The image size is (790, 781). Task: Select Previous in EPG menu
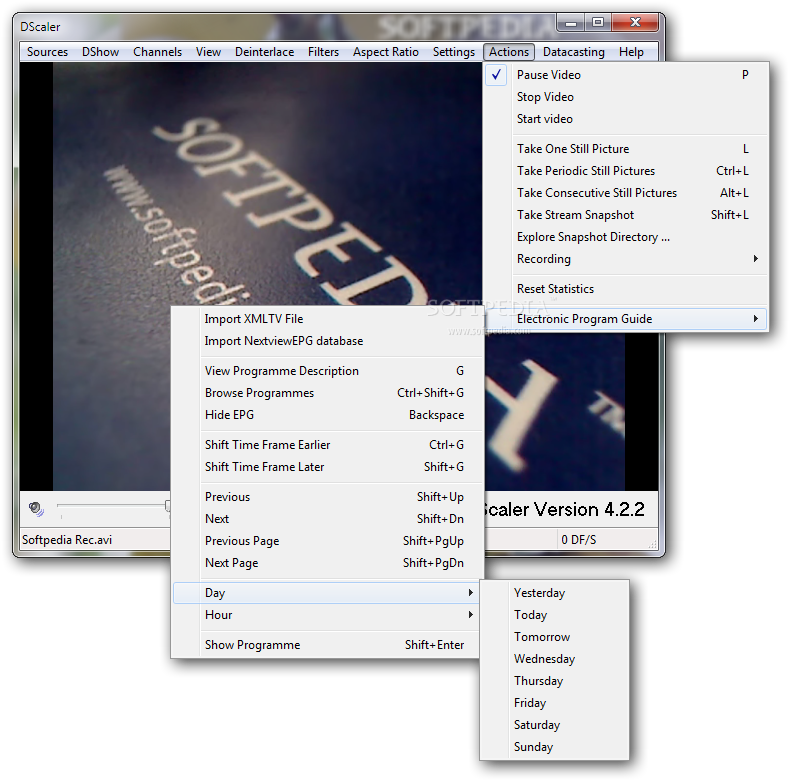coord(326,497)
